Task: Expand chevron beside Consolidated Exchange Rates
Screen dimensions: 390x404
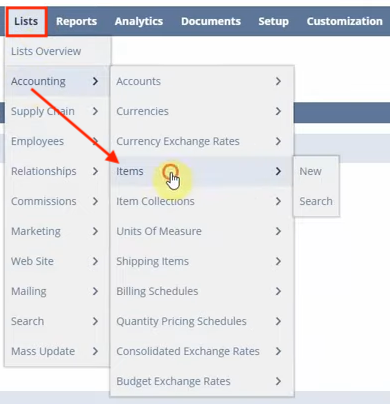Action: [x=278, y=351]
